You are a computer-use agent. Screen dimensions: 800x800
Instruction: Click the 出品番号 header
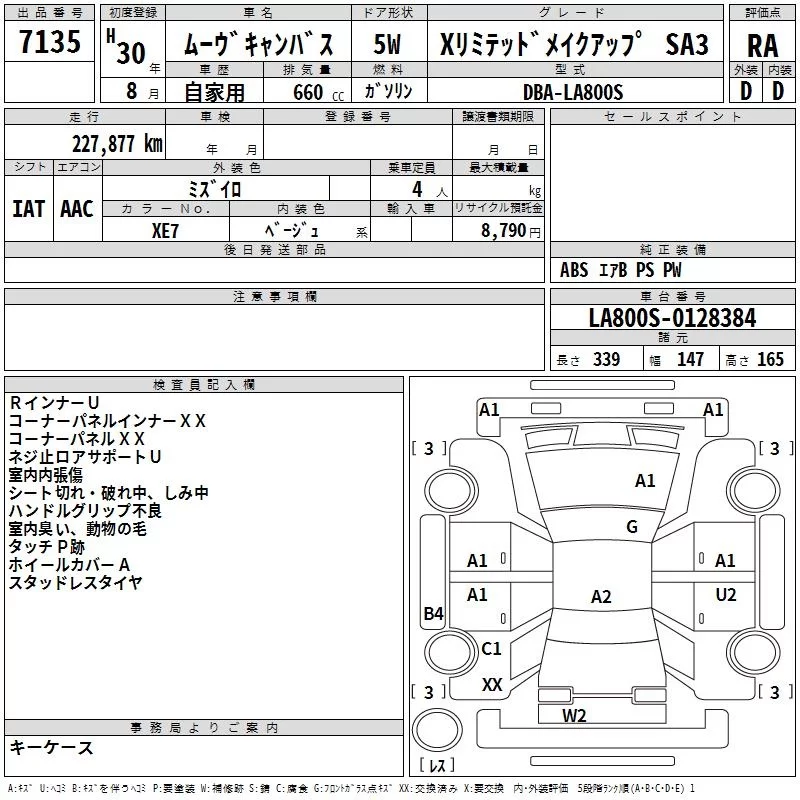tap(49, 13)
